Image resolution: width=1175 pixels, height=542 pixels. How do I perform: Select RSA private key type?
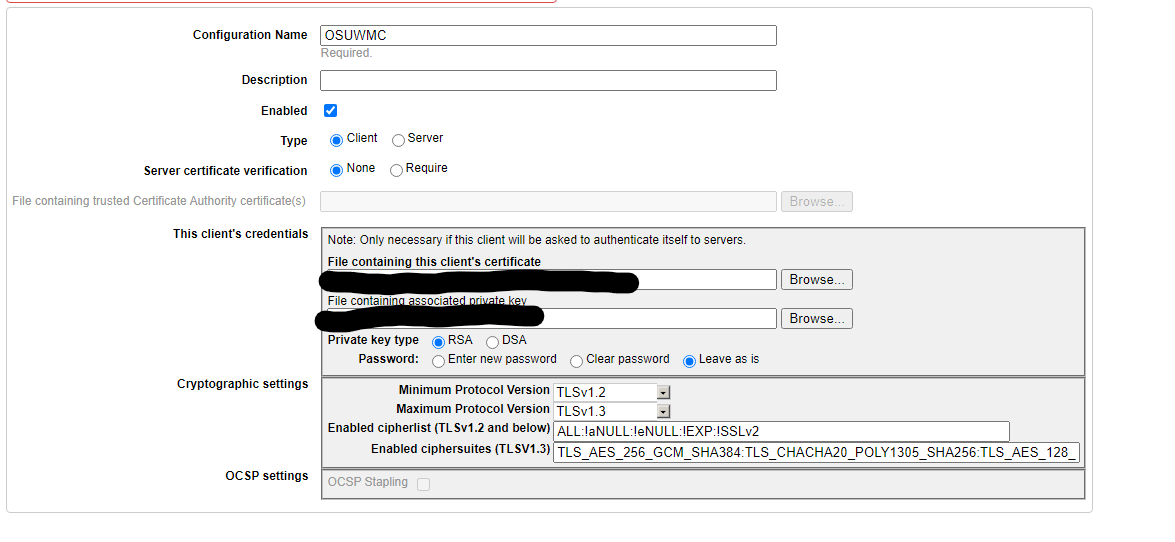438,342
